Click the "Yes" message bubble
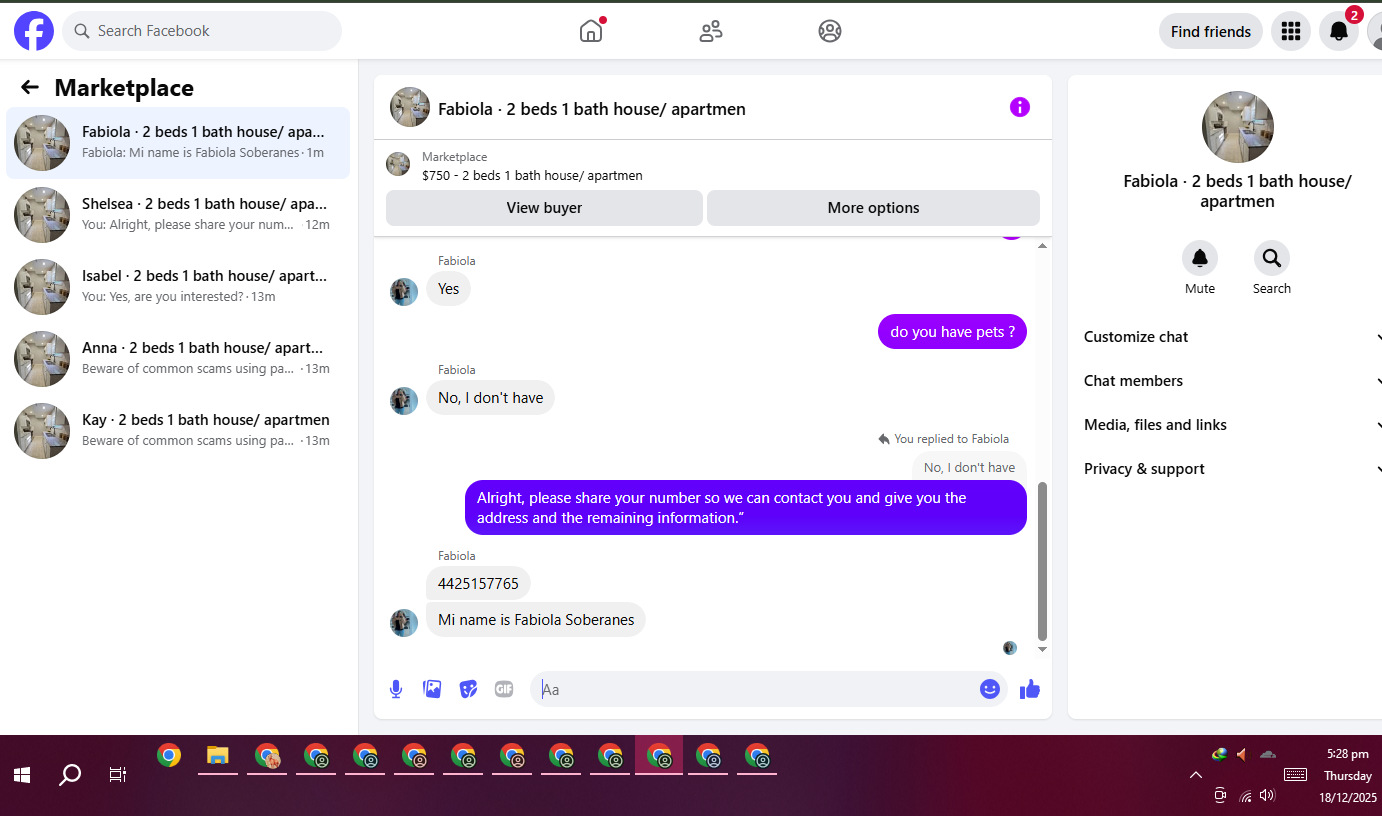The height and width of the screenshot is (816, 1382). coord(449,289)
